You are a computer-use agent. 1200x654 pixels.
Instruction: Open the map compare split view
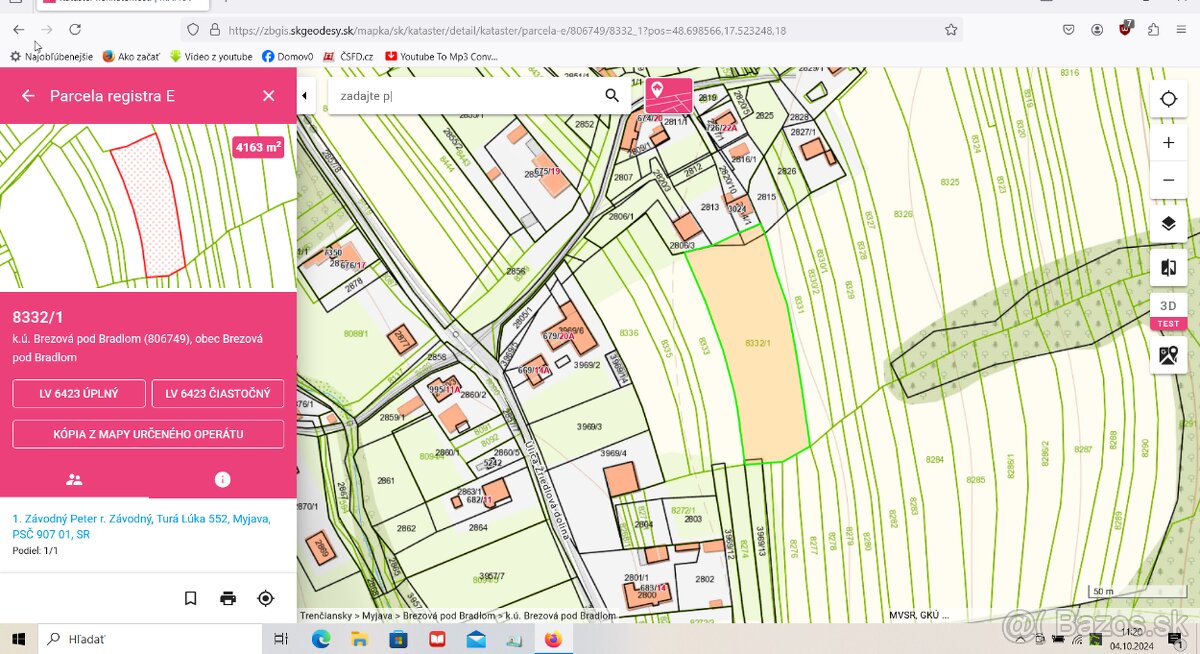1168,267
